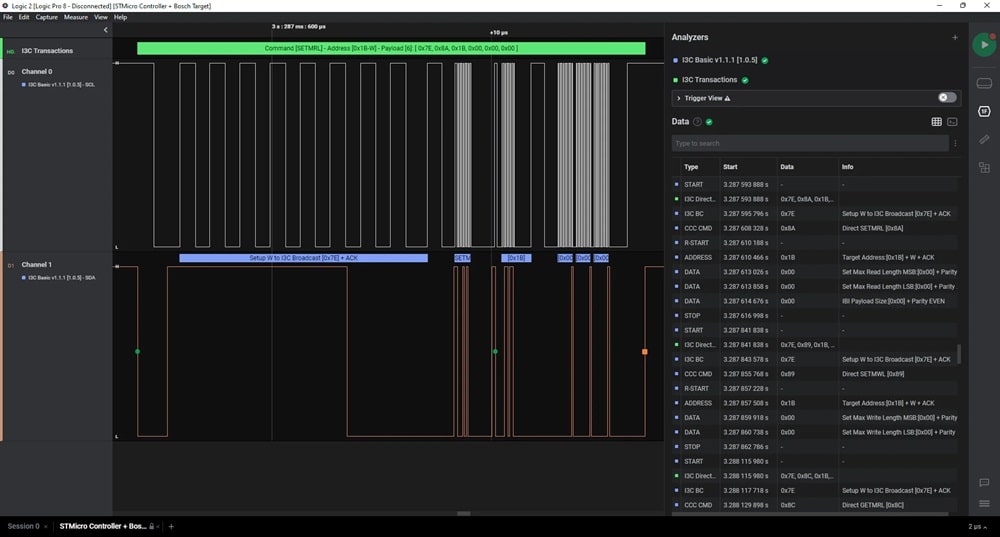1000x537 pixels.
Task: Open the Analyzers sidebar hexagon icon
Action: (984, 111)
